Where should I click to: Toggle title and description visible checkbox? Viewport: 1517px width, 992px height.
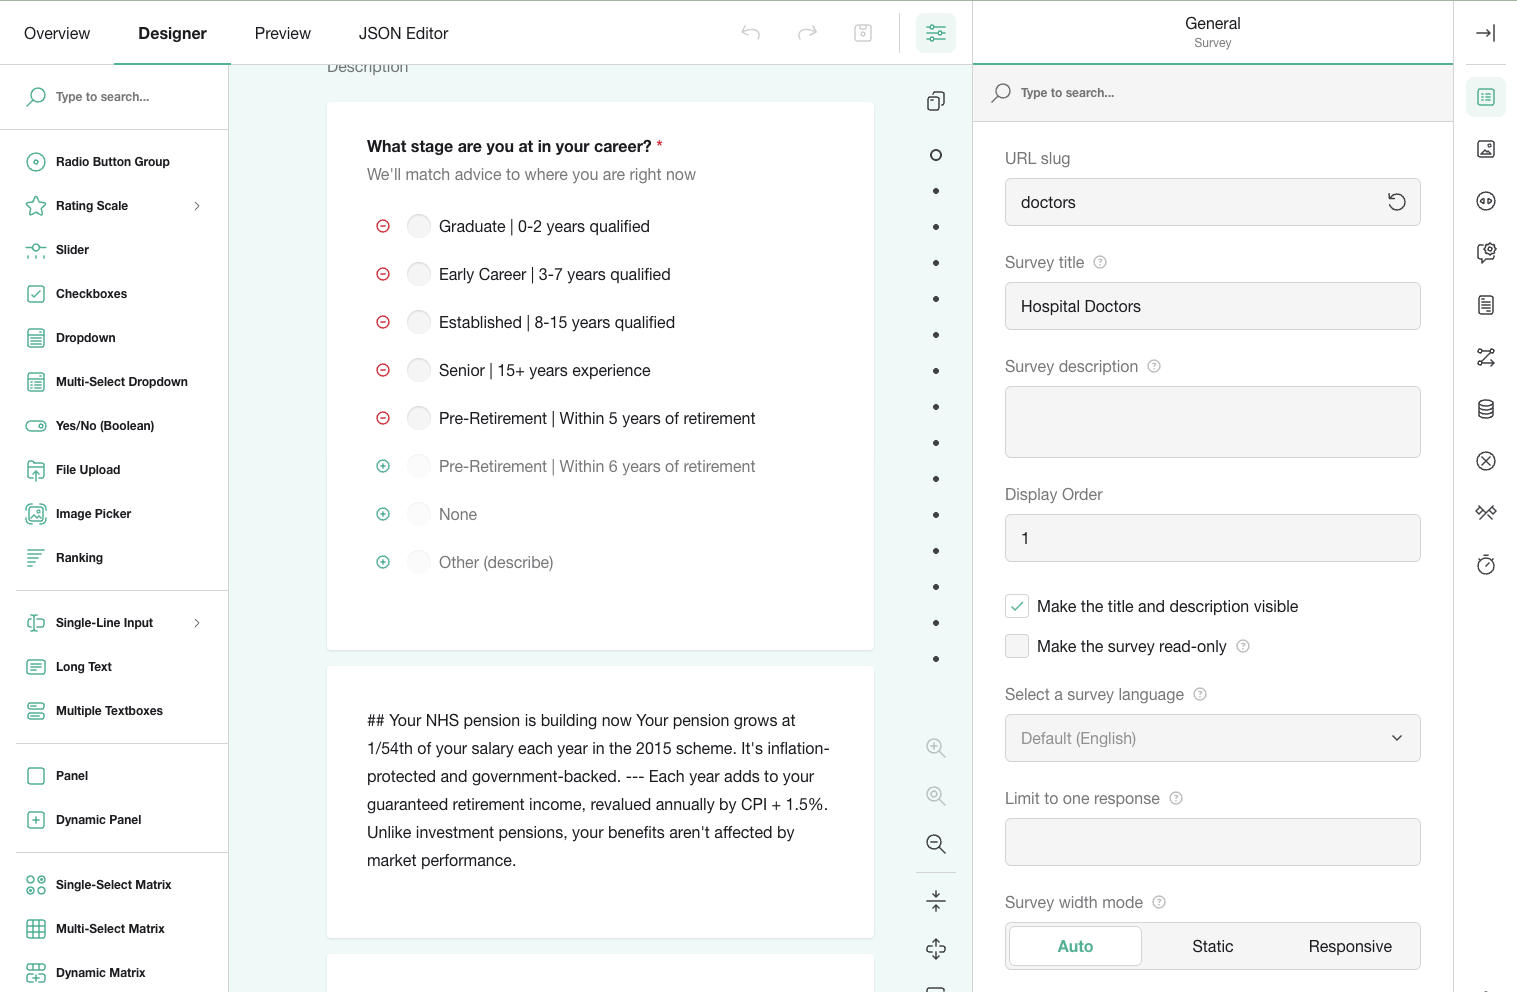pyautogui.click(x=1017, y=606)
